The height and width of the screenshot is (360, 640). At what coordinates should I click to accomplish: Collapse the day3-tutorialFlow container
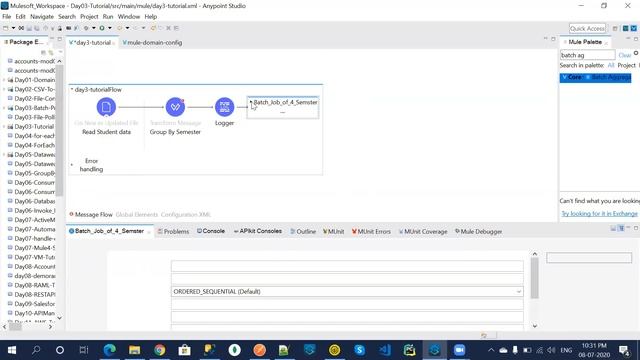click(x=72, y=89)
